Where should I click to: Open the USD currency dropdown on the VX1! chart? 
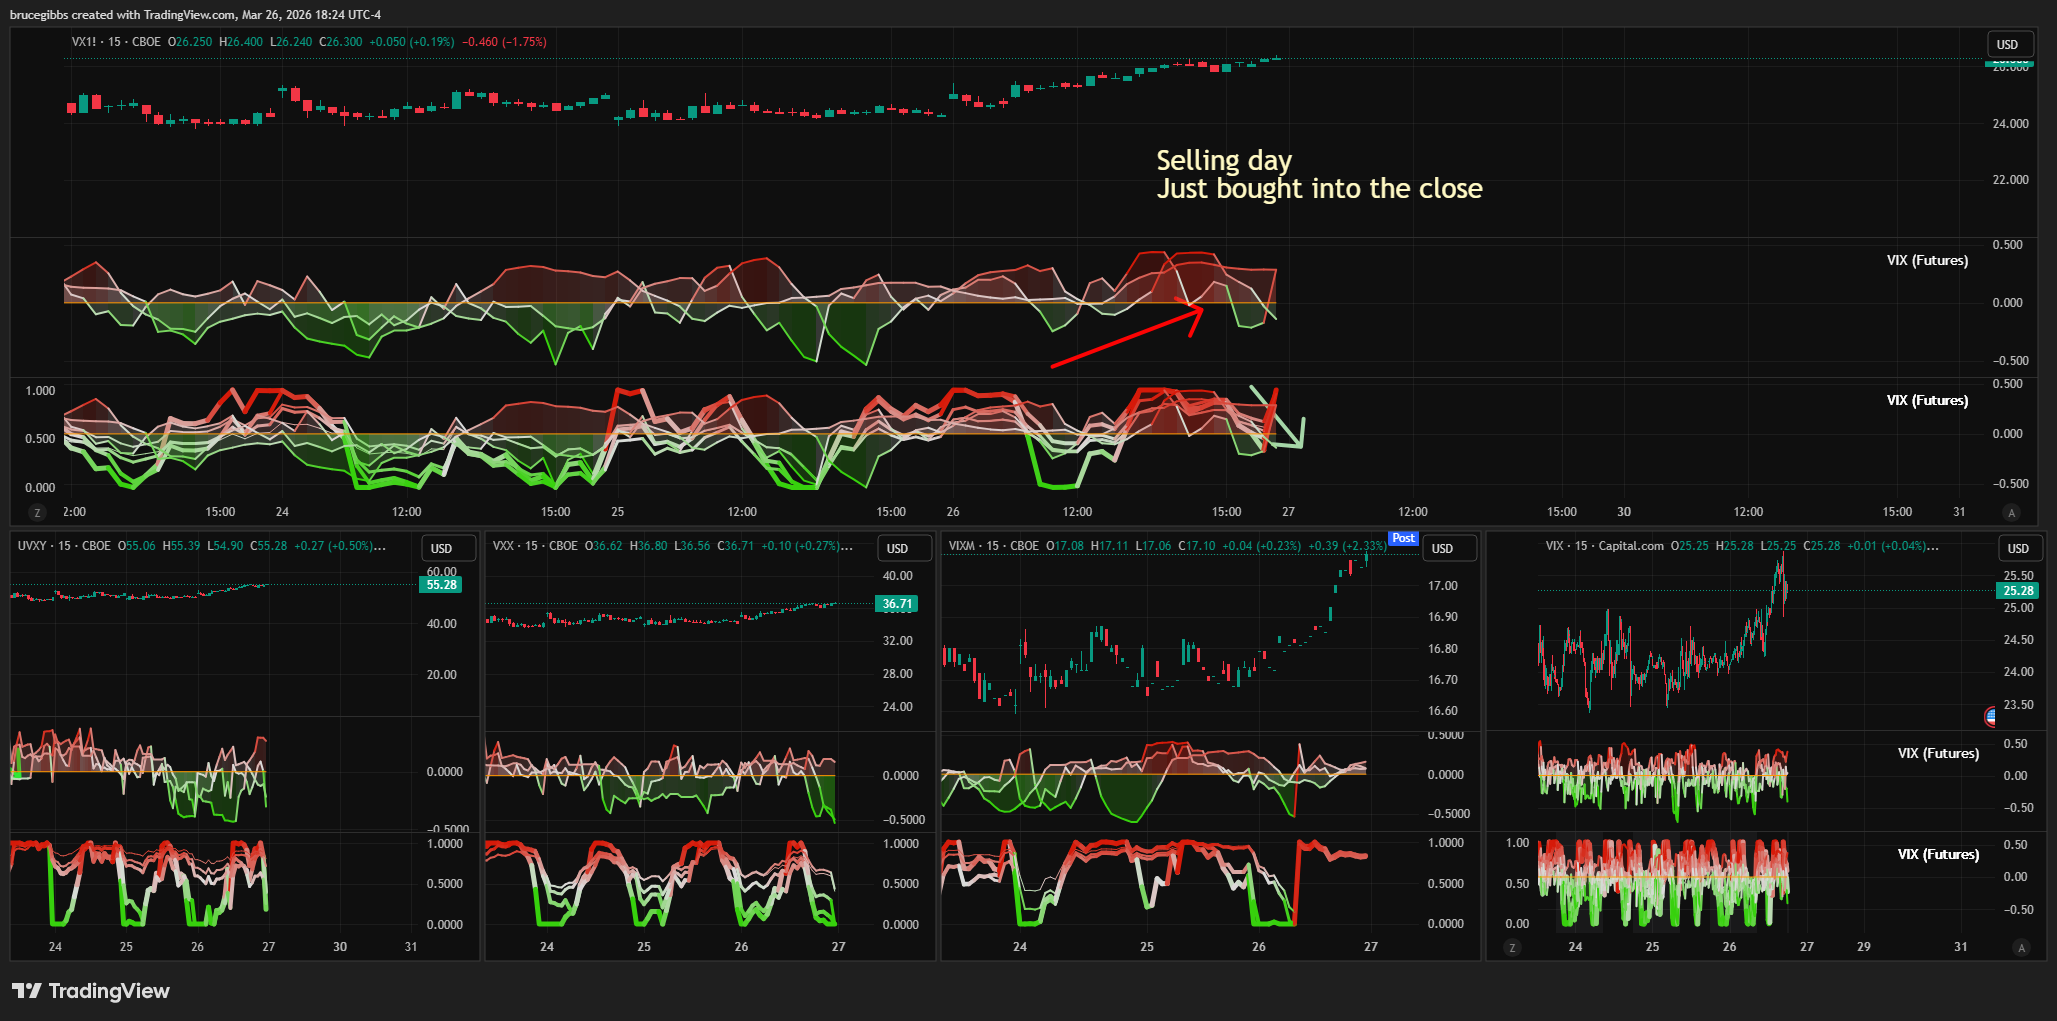[x=2007, y=44]
